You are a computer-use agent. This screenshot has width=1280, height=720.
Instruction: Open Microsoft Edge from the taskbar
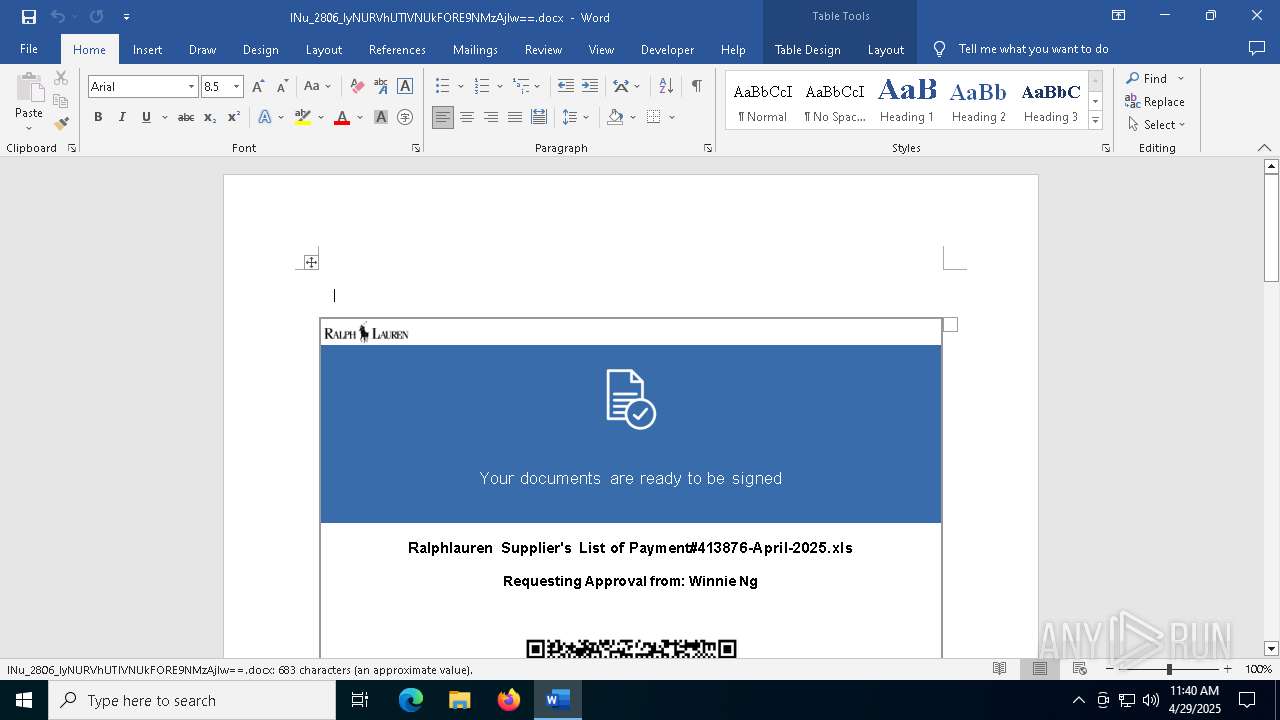(411, 700)
